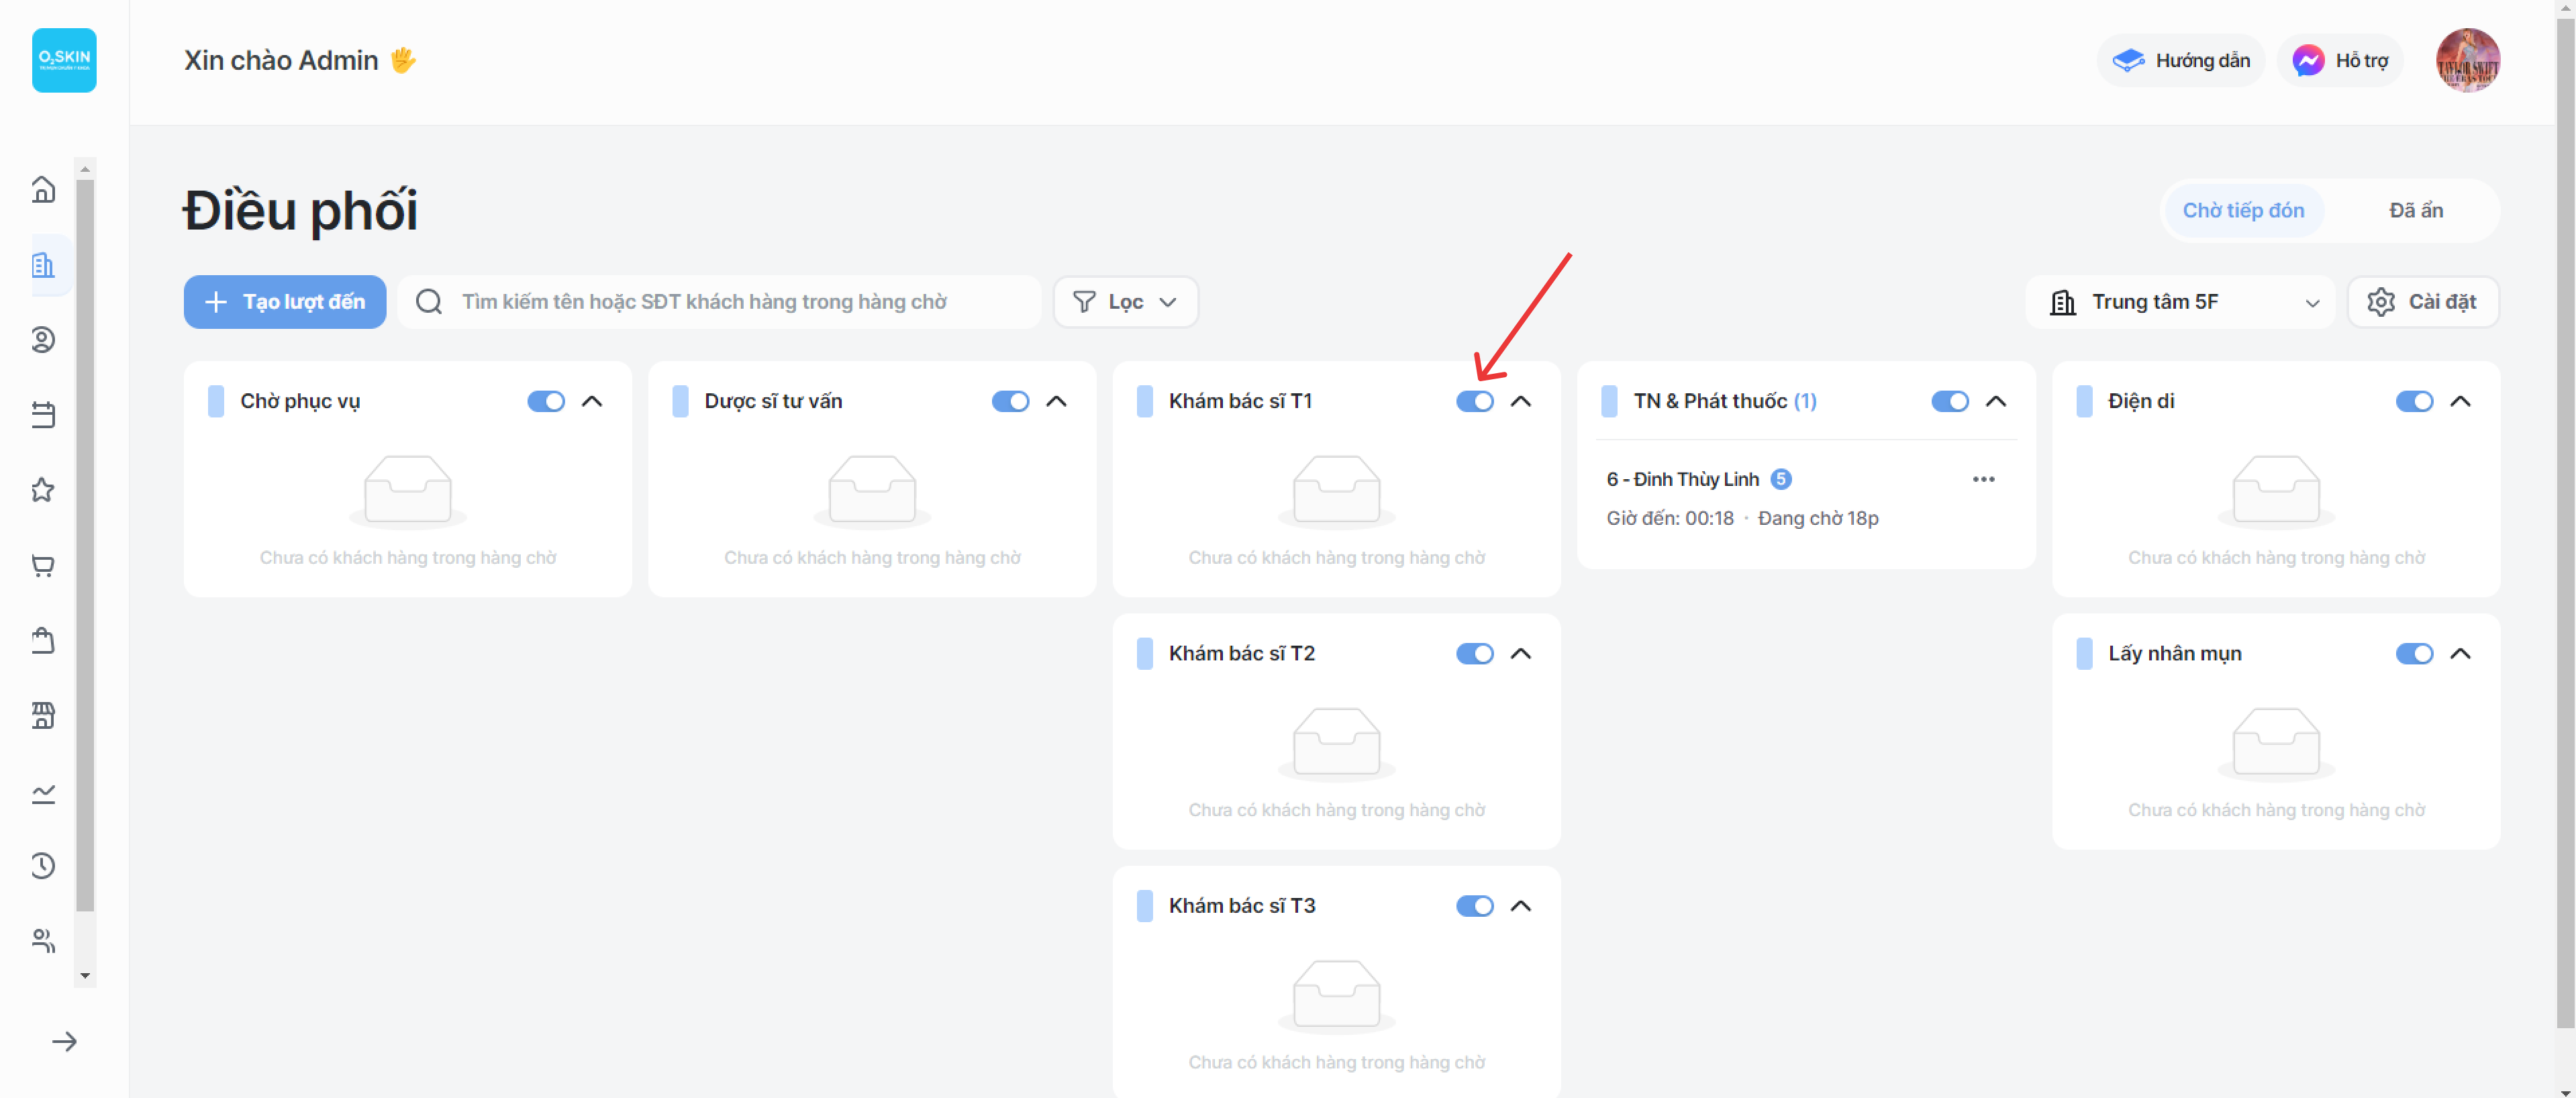Open the history clock sidebar icon

(x=43, y=866)
